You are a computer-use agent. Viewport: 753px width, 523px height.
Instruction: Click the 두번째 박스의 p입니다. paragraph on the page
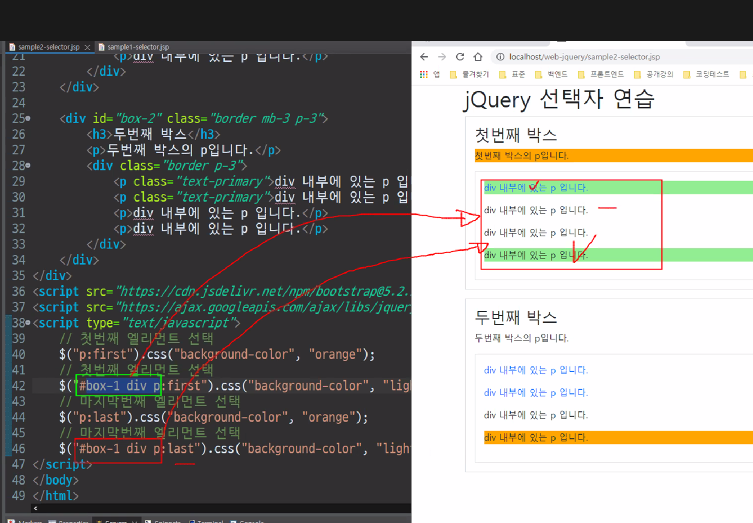[x=522, y=338]
